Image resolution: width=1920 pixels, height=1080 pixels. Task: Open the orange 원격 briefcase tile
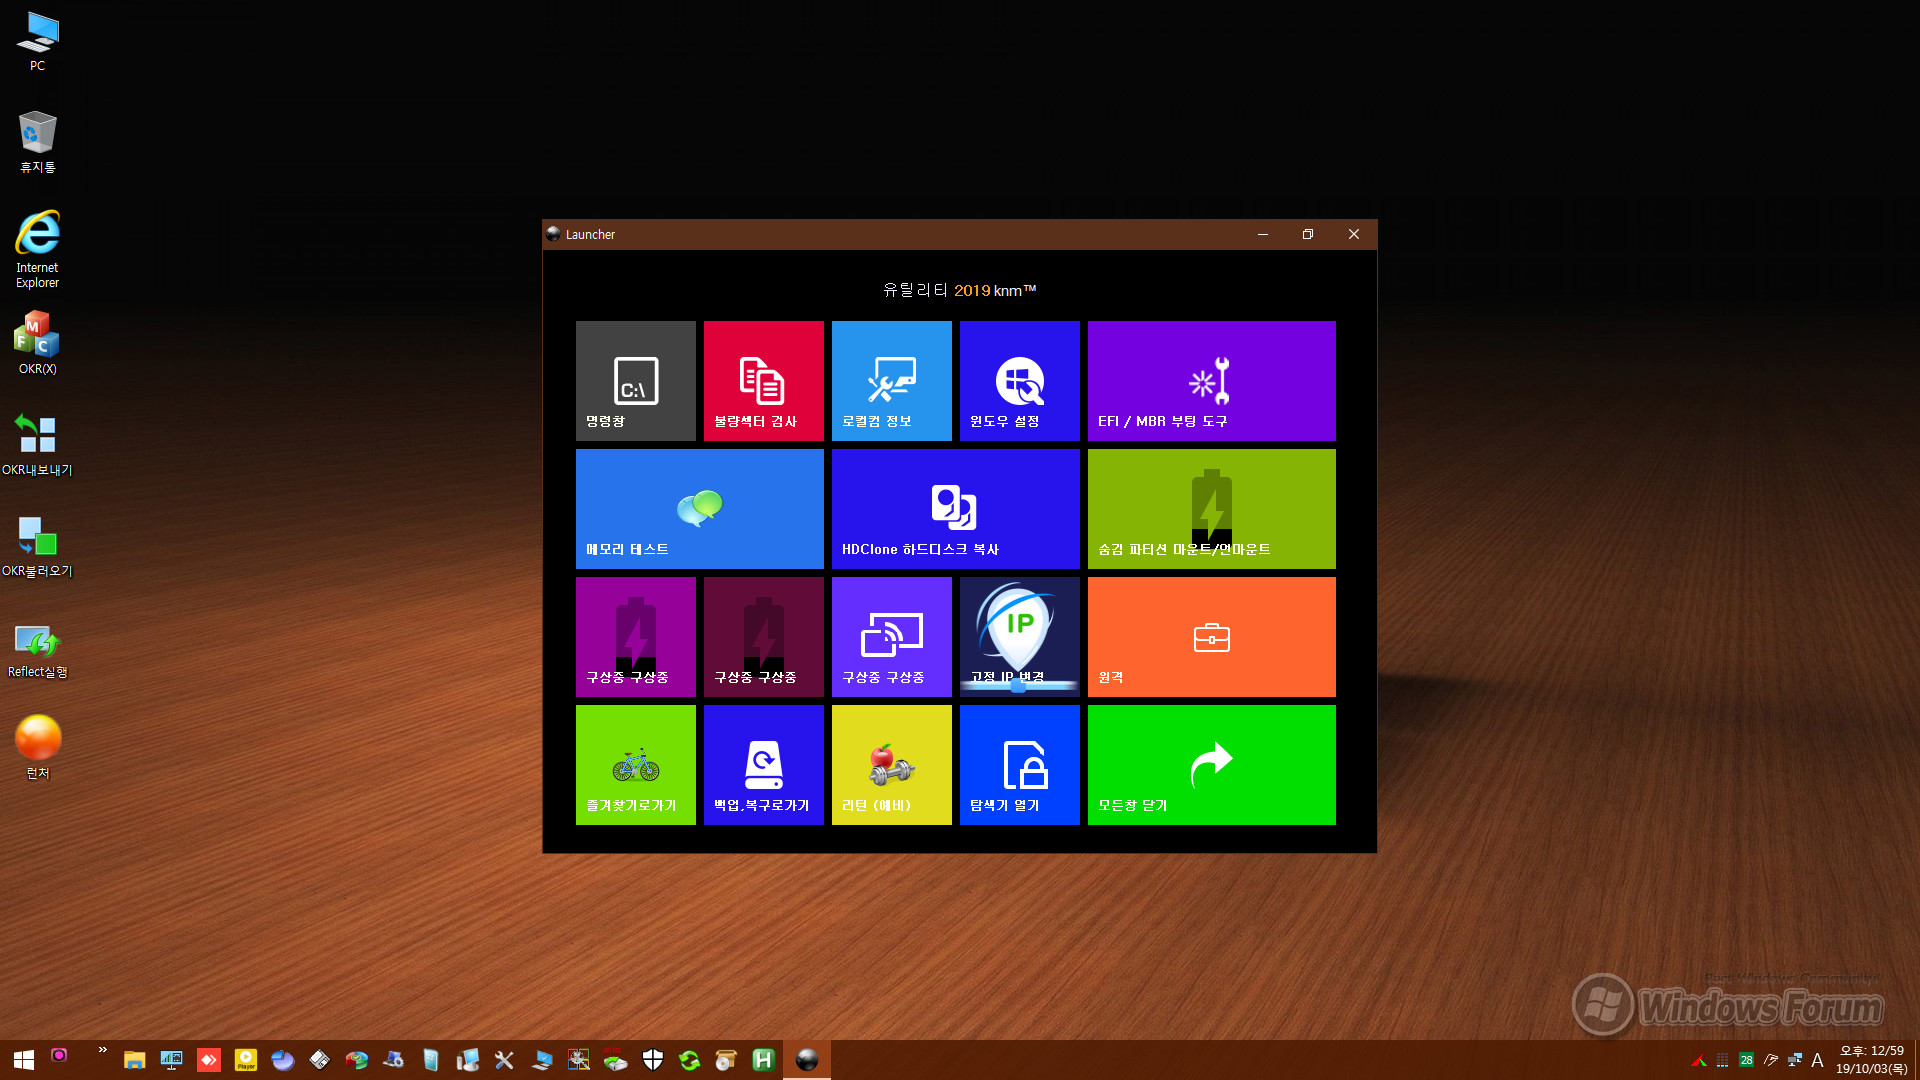point(1211,637)
